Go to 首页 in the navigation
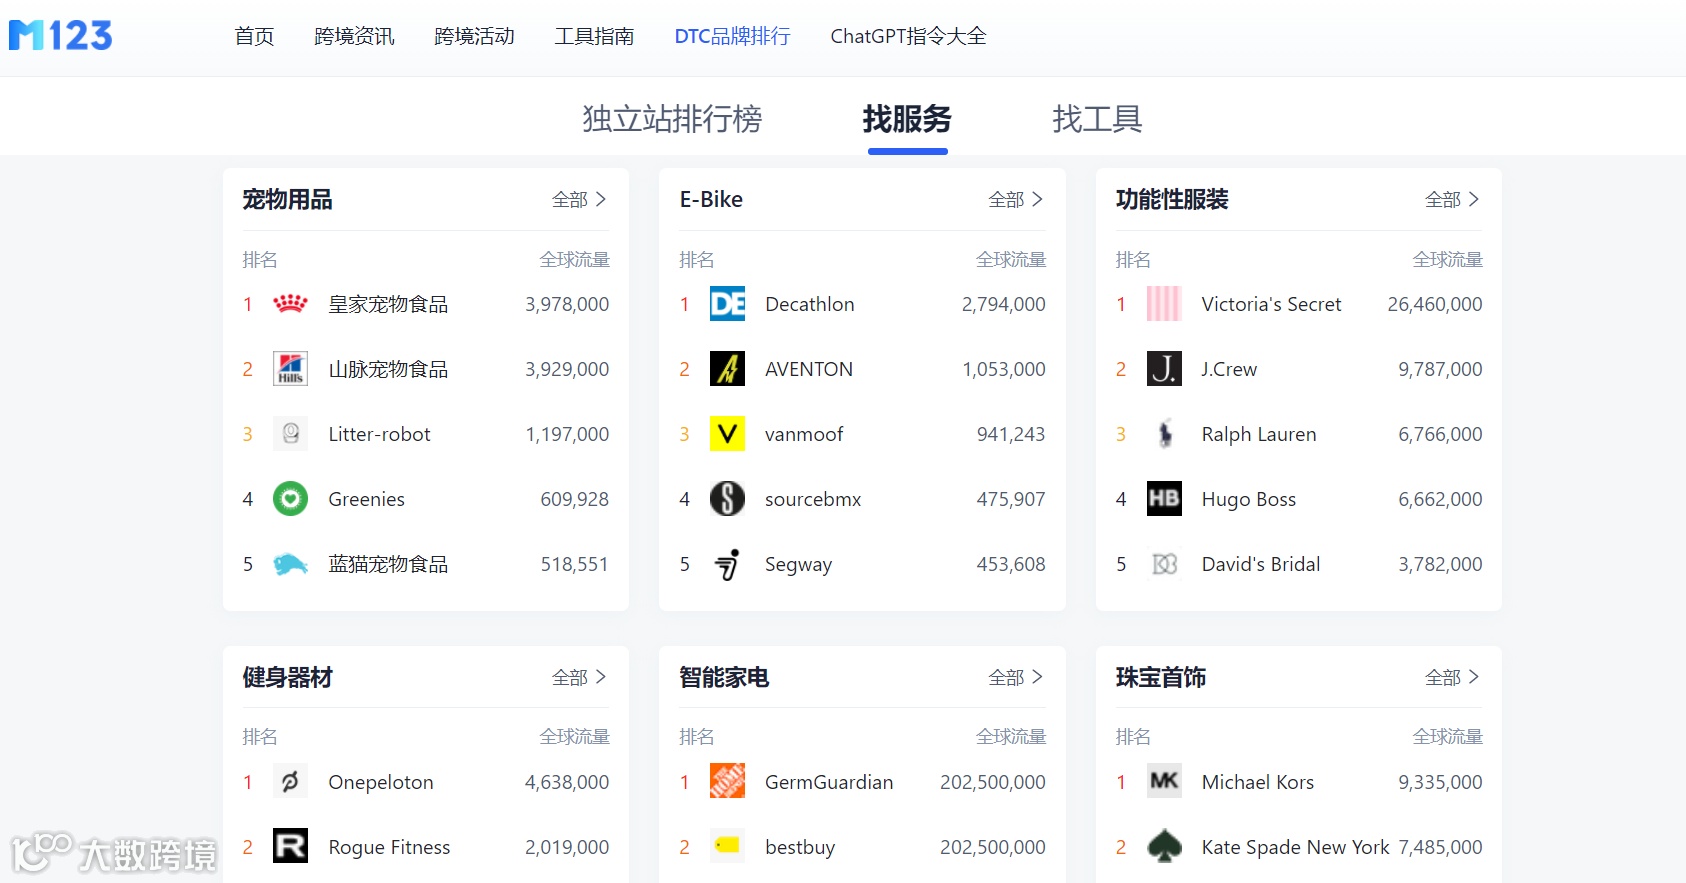1686x883 pixels. [x=254, y=37]
